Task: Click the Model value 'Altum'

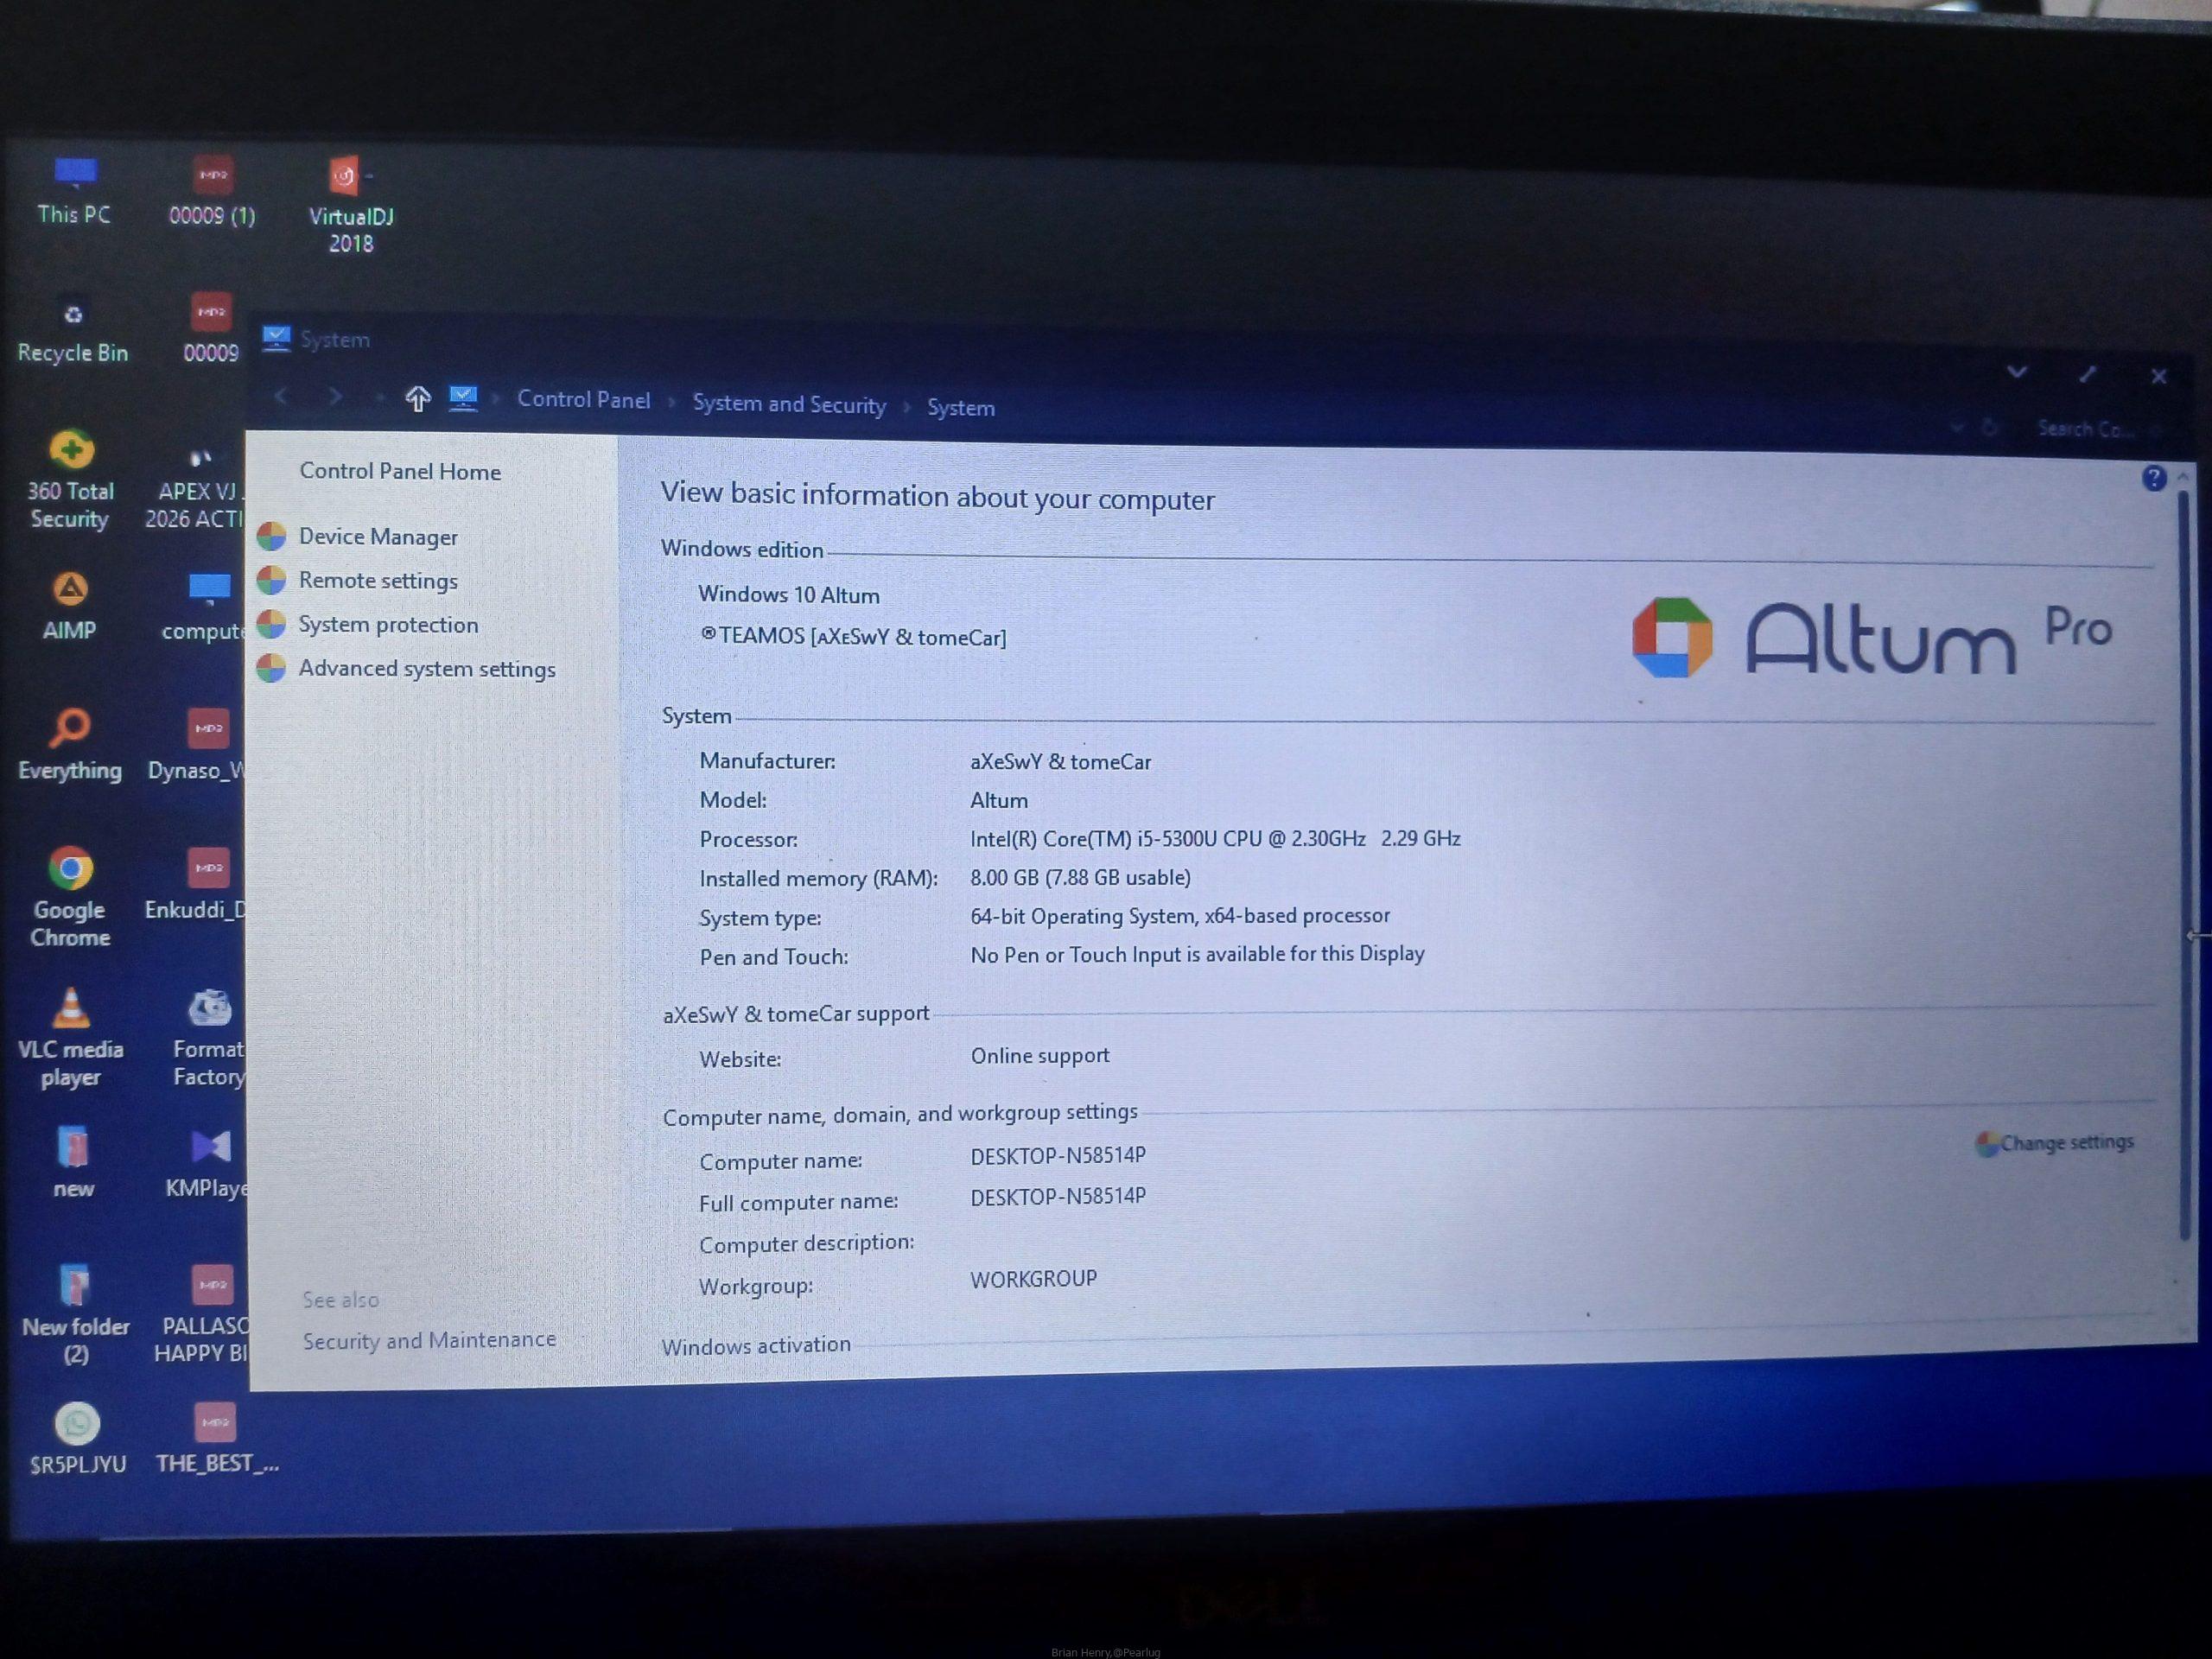Action: point(999,801)
